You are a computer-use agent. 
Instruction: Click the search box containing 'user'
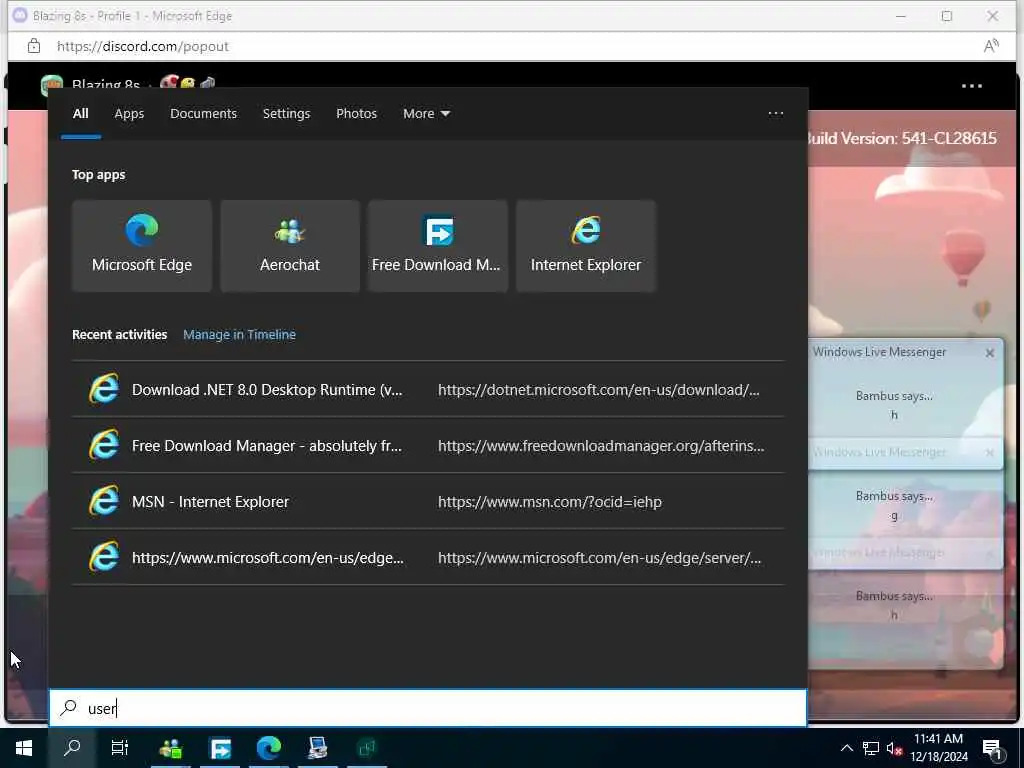click(428, 708)
